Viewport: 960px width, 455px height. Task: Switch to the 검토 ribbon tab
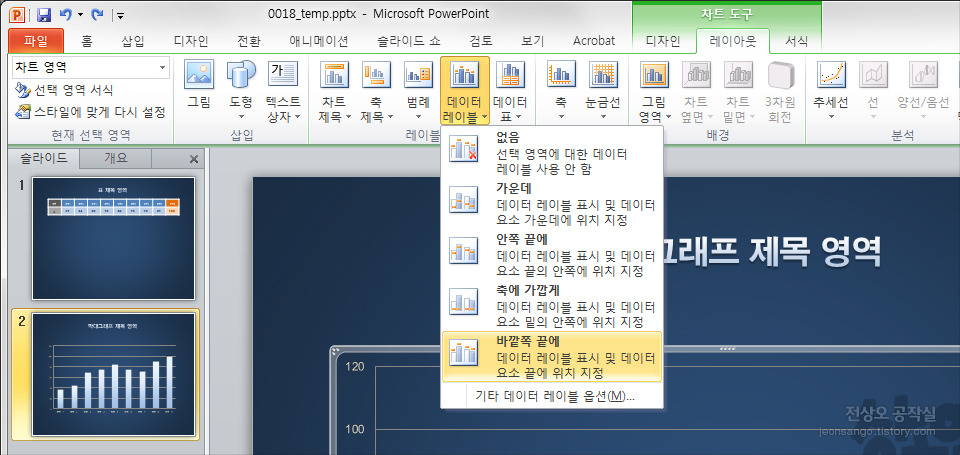pos(481,41)
